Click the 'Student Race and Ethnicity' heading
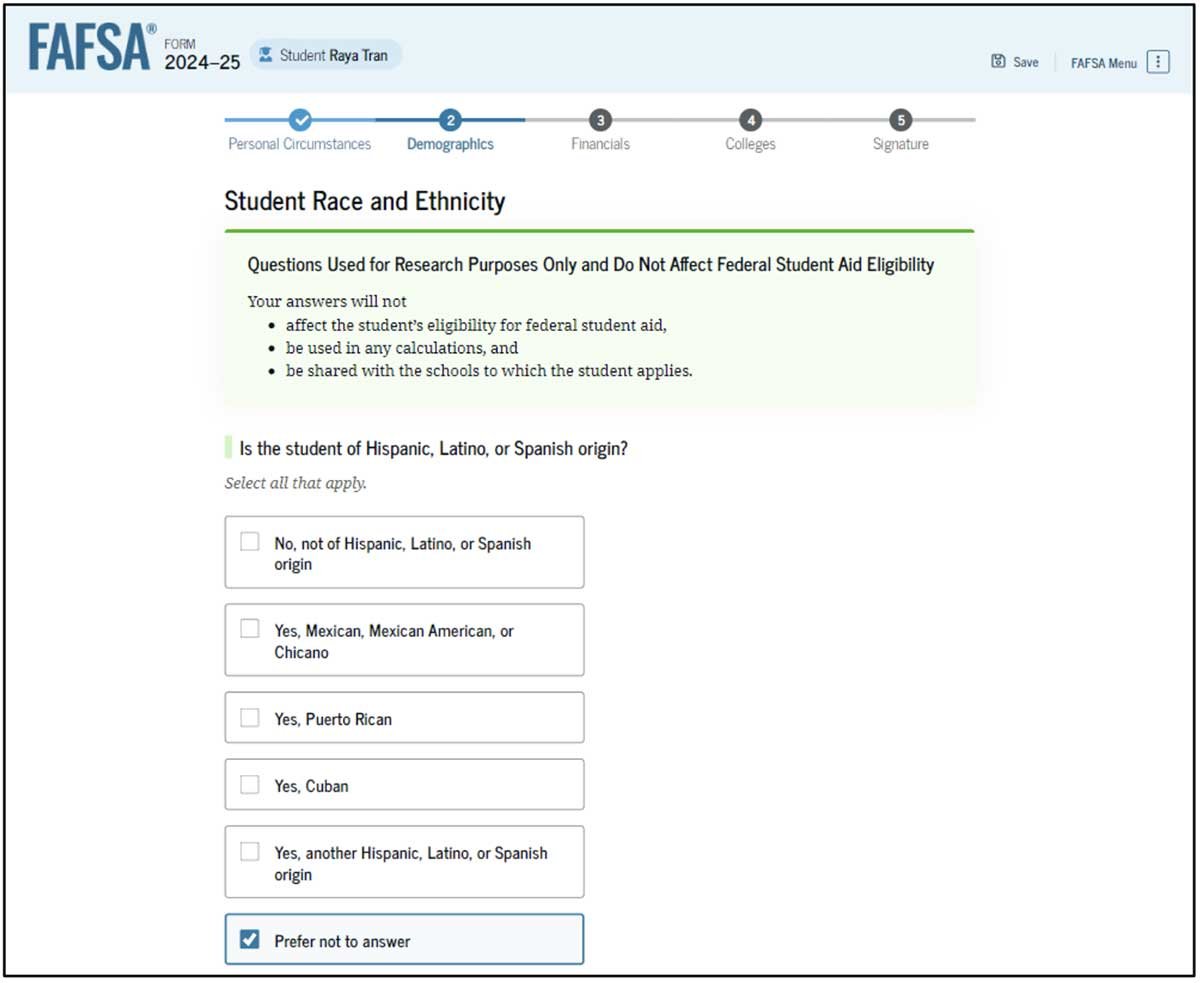The image size is (1200, 983). click(x=365, y=201)
